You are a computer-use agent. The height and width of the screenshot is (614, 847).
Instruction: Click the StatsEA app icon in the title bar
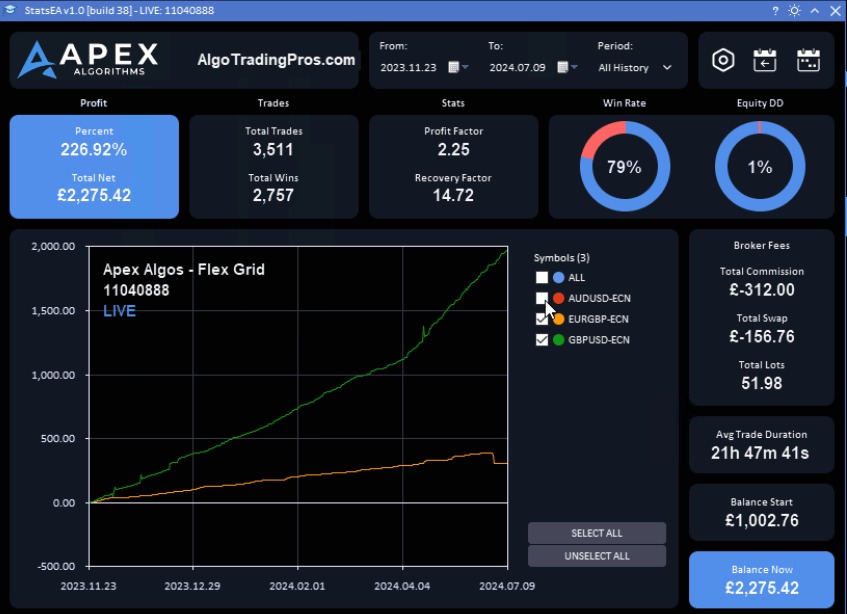click(x=10, y=10)
